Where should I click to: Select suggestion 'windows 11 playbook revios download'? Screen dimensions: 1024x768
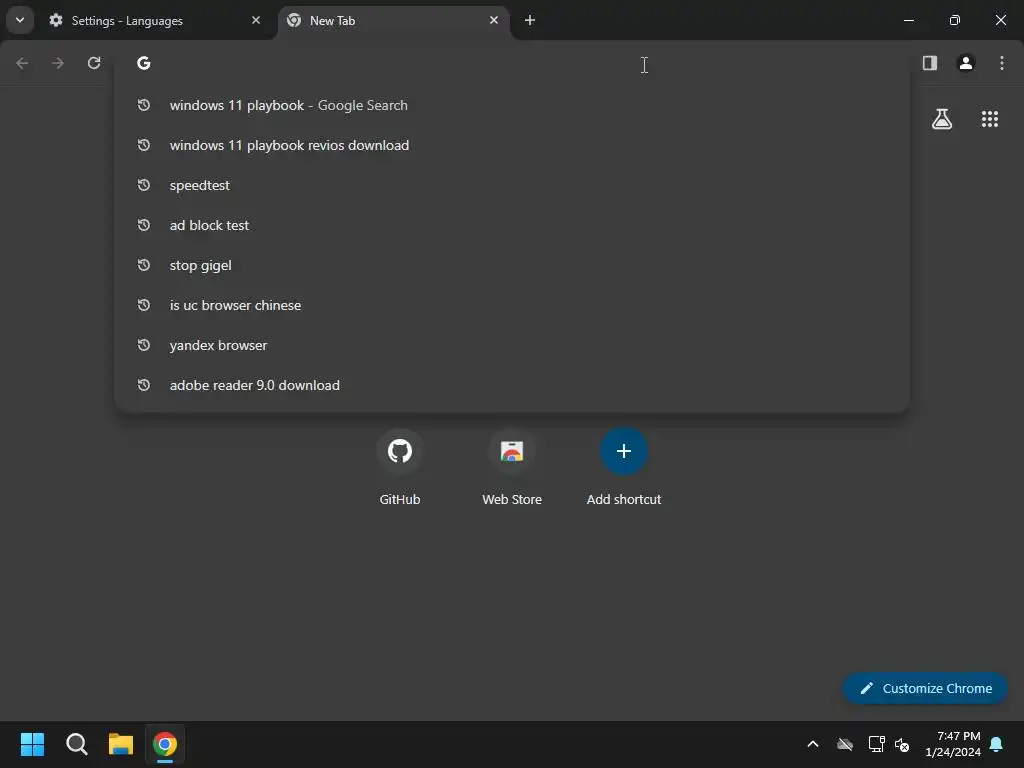point(512,145)
